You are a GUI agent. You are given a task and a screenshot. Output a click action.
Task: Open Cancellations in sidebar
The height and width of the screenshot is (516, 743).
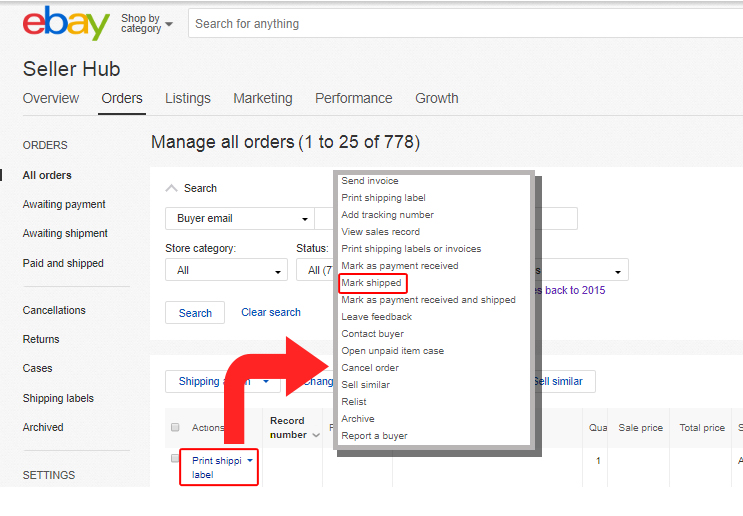point(54,310)
